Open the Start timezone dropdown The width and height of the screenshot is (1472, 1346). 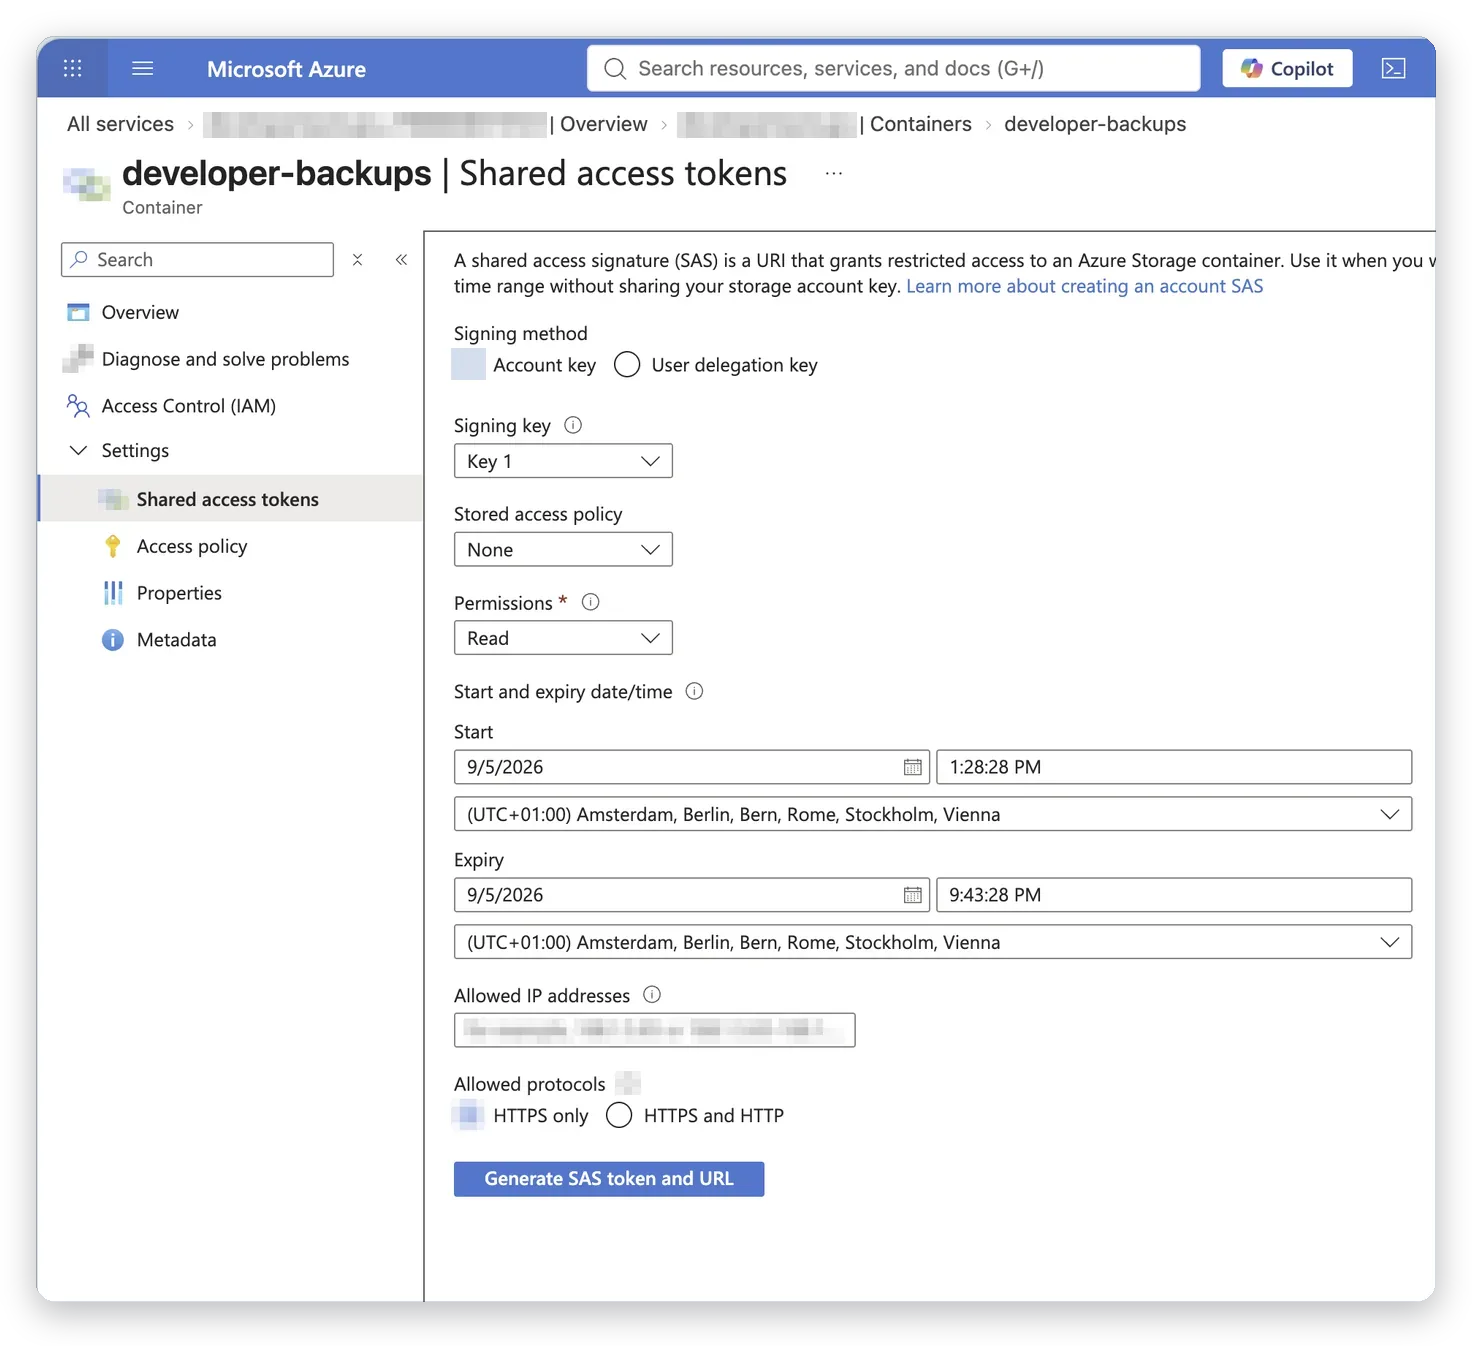[x=933, y=814]
